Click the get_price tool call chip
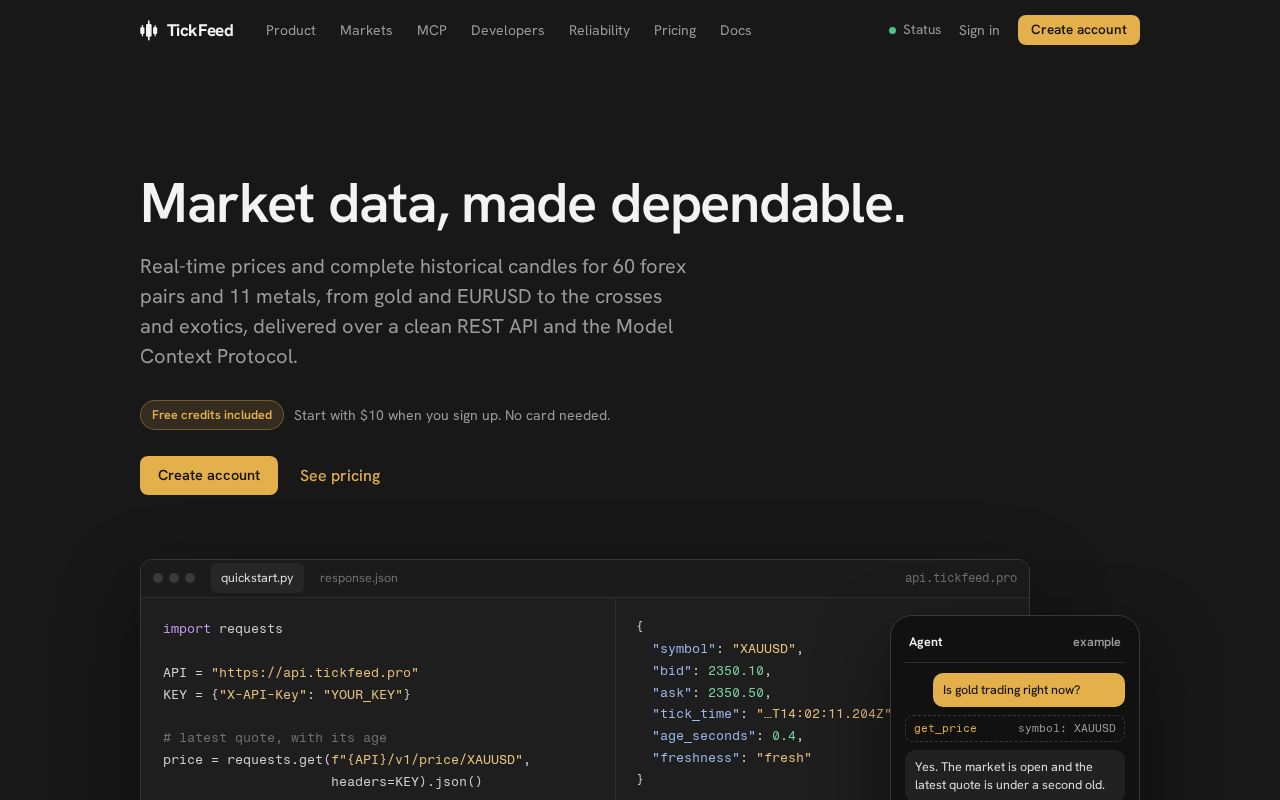The height and width of the screenshot is (800, 1280). click(x=1015, y=728)
